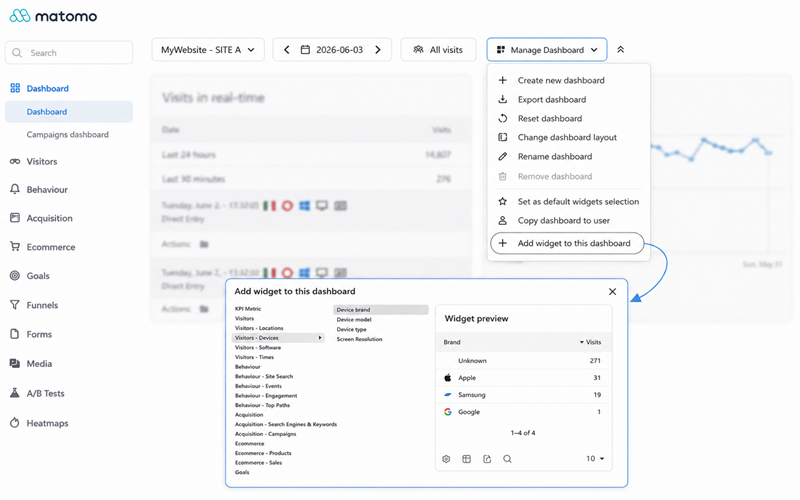
Task: Click the calendar icon beside 2026-06-03
Action: 305,49
